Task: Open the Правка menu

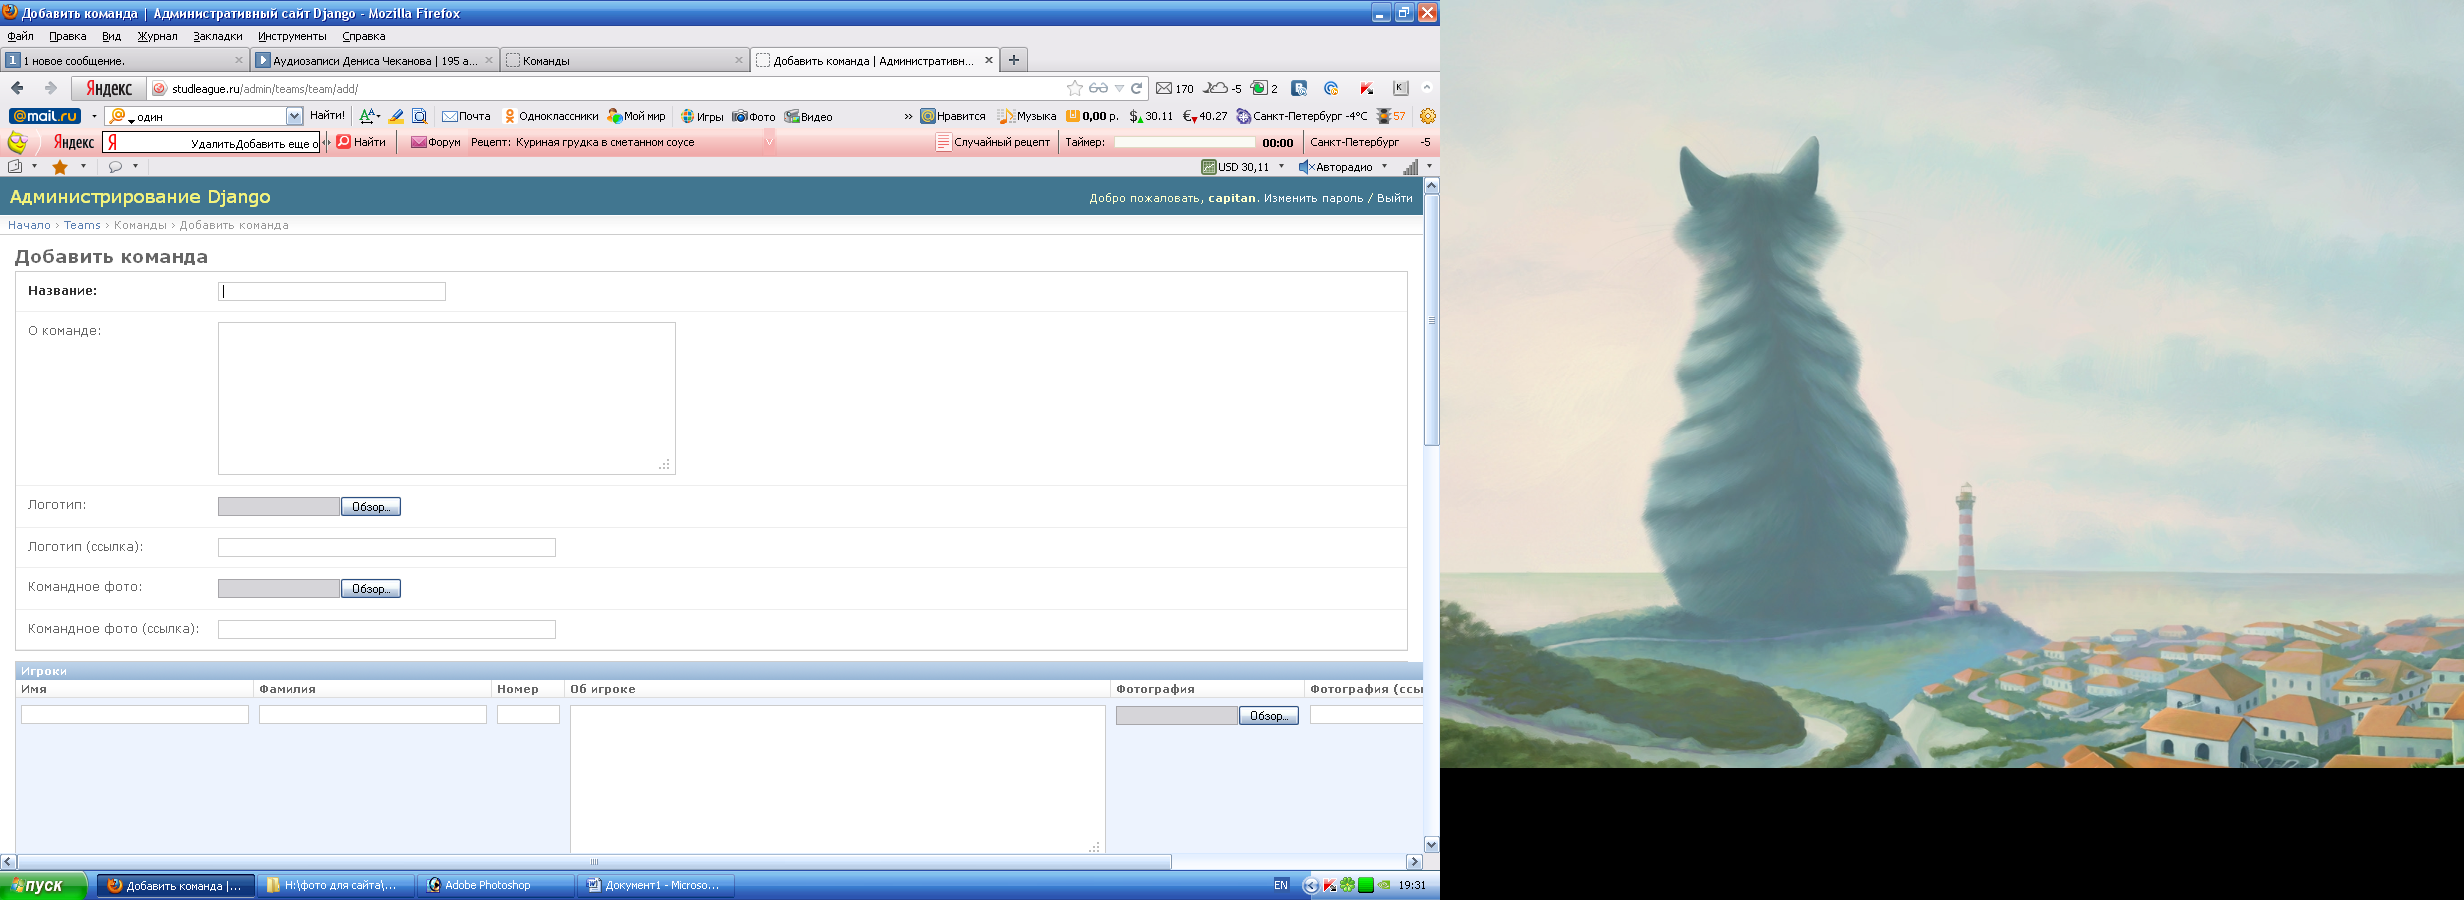Action: tap(67, 36)
